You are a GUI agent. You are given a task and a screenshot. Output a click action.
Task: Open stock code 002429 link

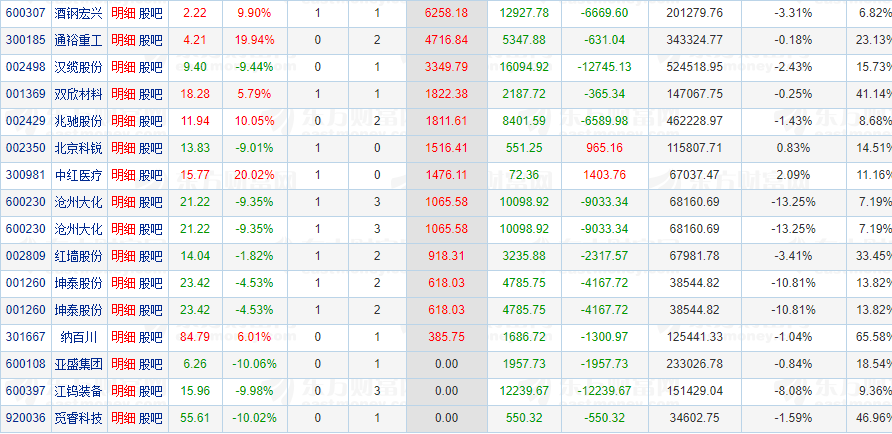pyautogui.click(x=25, y=121)
